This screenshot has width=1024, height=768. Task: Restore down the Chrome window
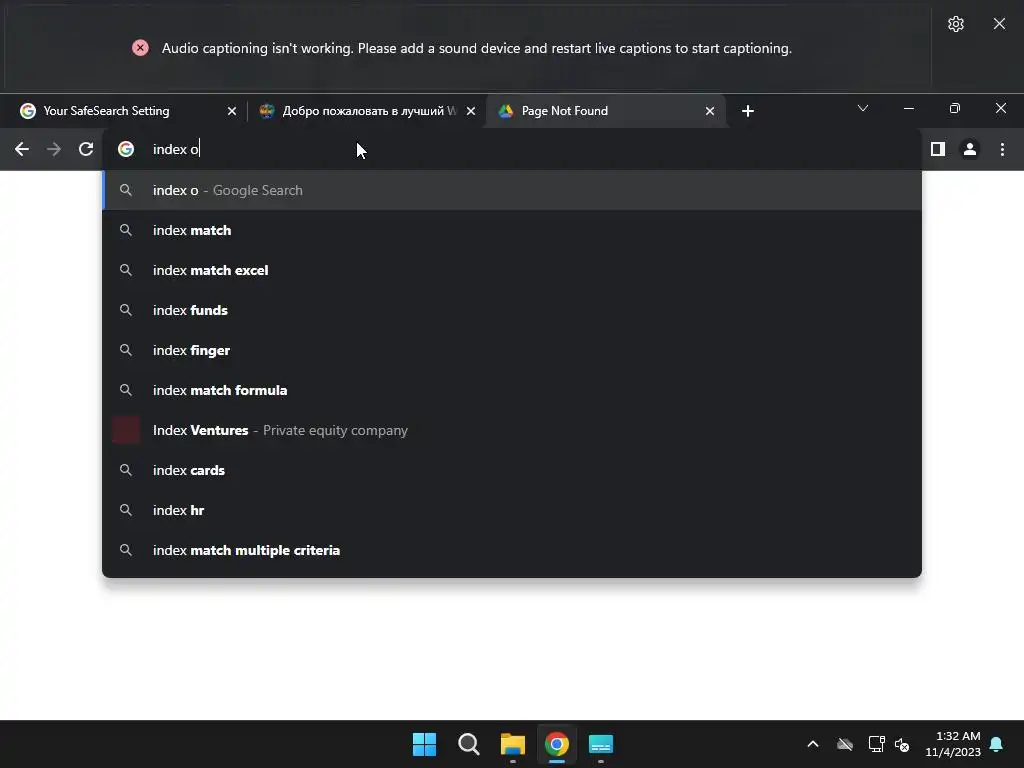955,108
